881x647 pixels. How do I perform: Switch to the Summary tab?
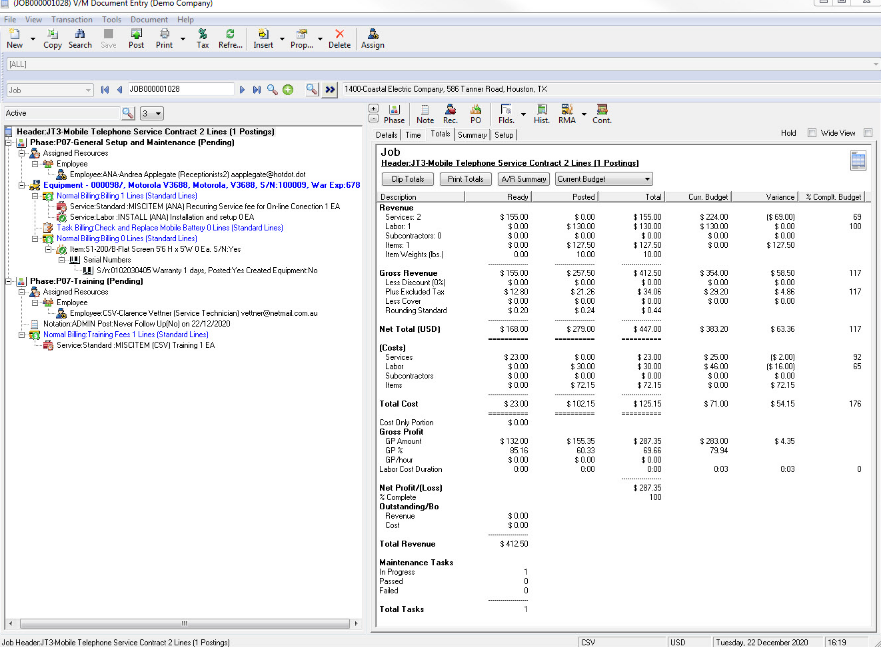[x=472, y=134]
